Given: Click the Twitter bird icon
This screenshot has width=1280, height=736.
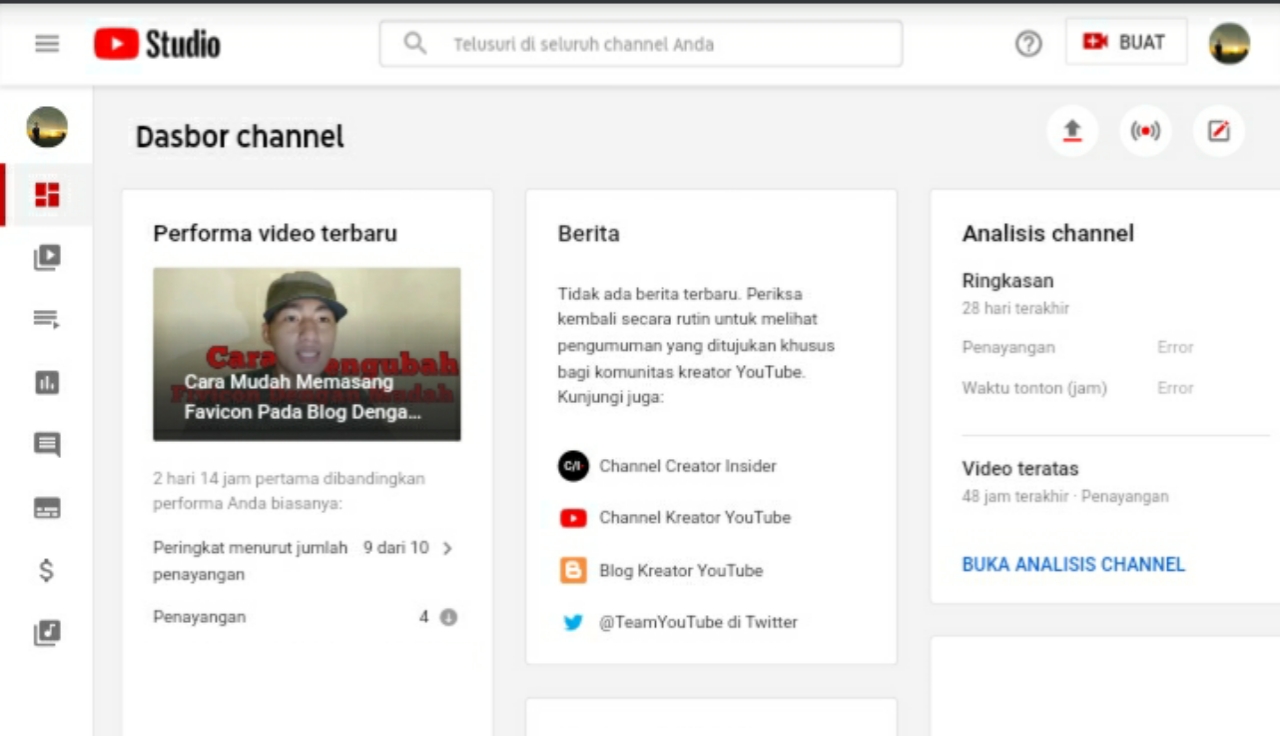Looking at the screenshot, I should (573, 622).
